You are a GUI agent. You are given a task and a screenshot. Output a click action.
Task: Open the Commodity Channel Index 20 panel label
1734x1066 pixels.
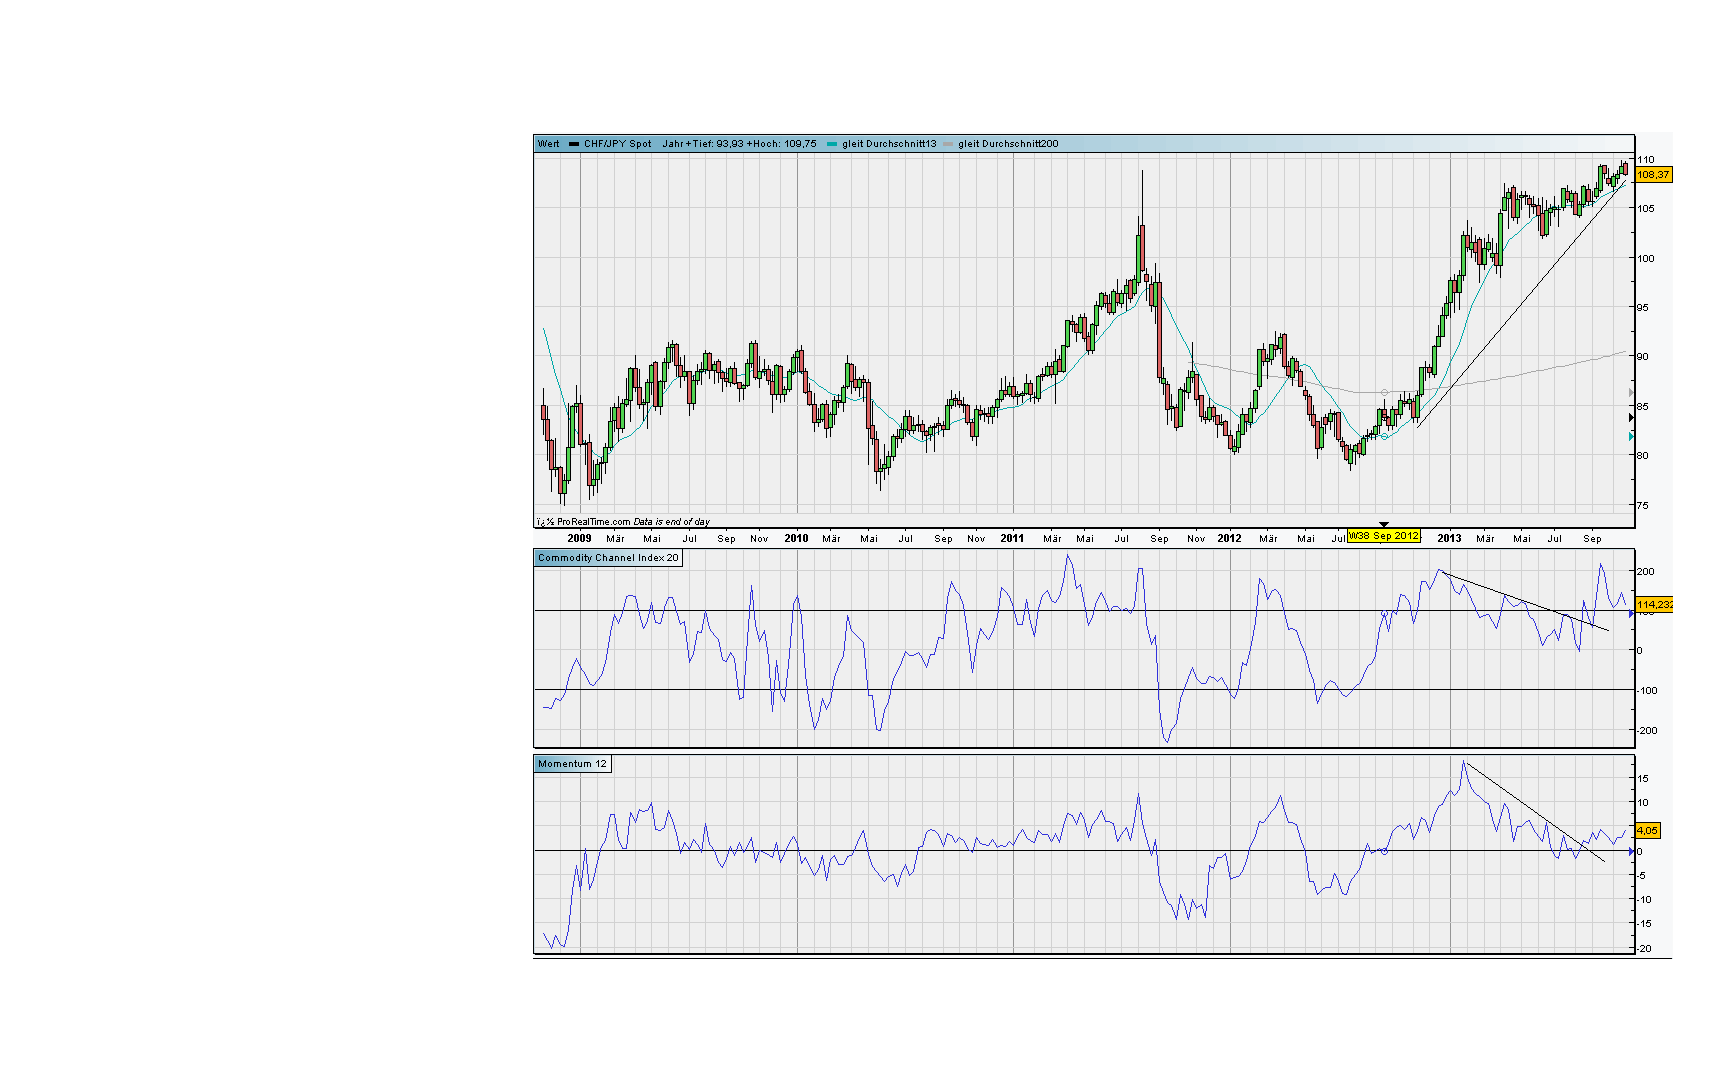pyautogui.click(x=608, y=558)
